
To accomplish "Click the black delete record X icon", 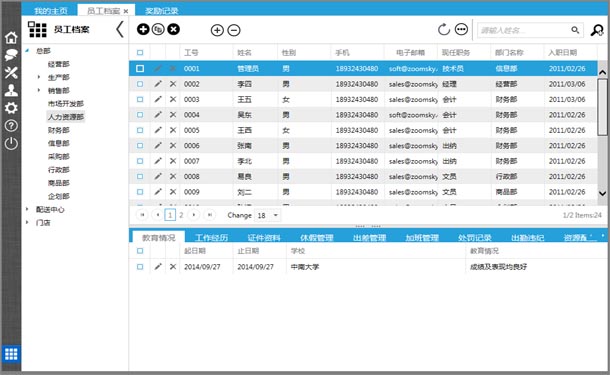I will [x=174, y=29].
